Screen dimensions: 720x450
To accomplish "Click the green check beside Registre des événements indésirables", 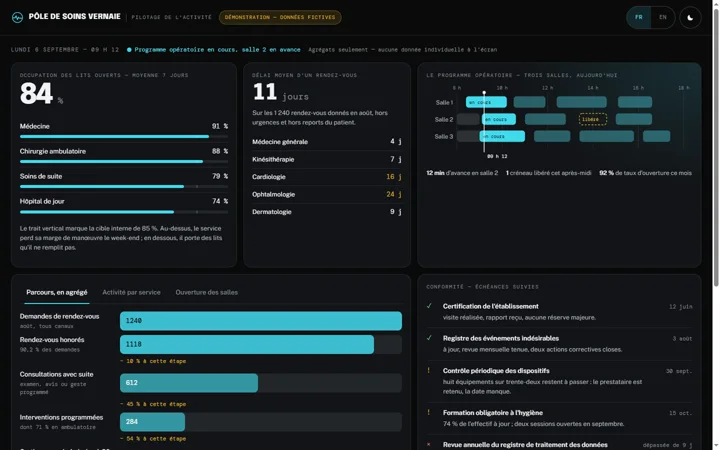I will [x=429, y=338].
